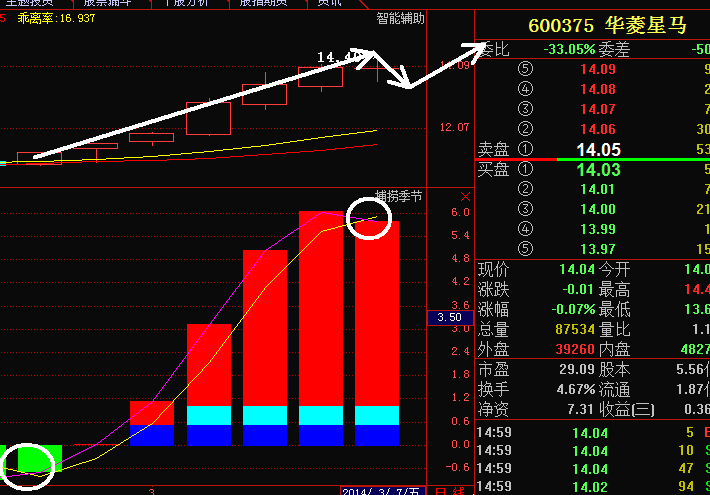Click the 3.50 axis value marker
This screenshot has width=710, height=495.
450,317
